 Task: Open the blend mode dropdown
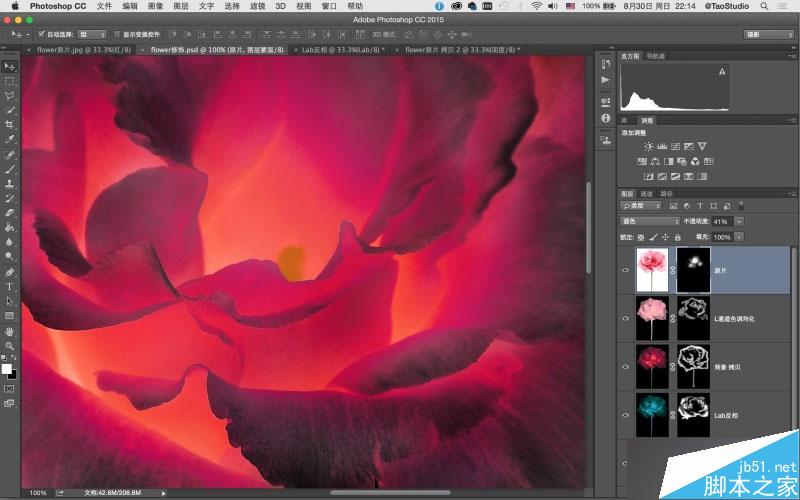pyautogui.click(x=649, y=221)
